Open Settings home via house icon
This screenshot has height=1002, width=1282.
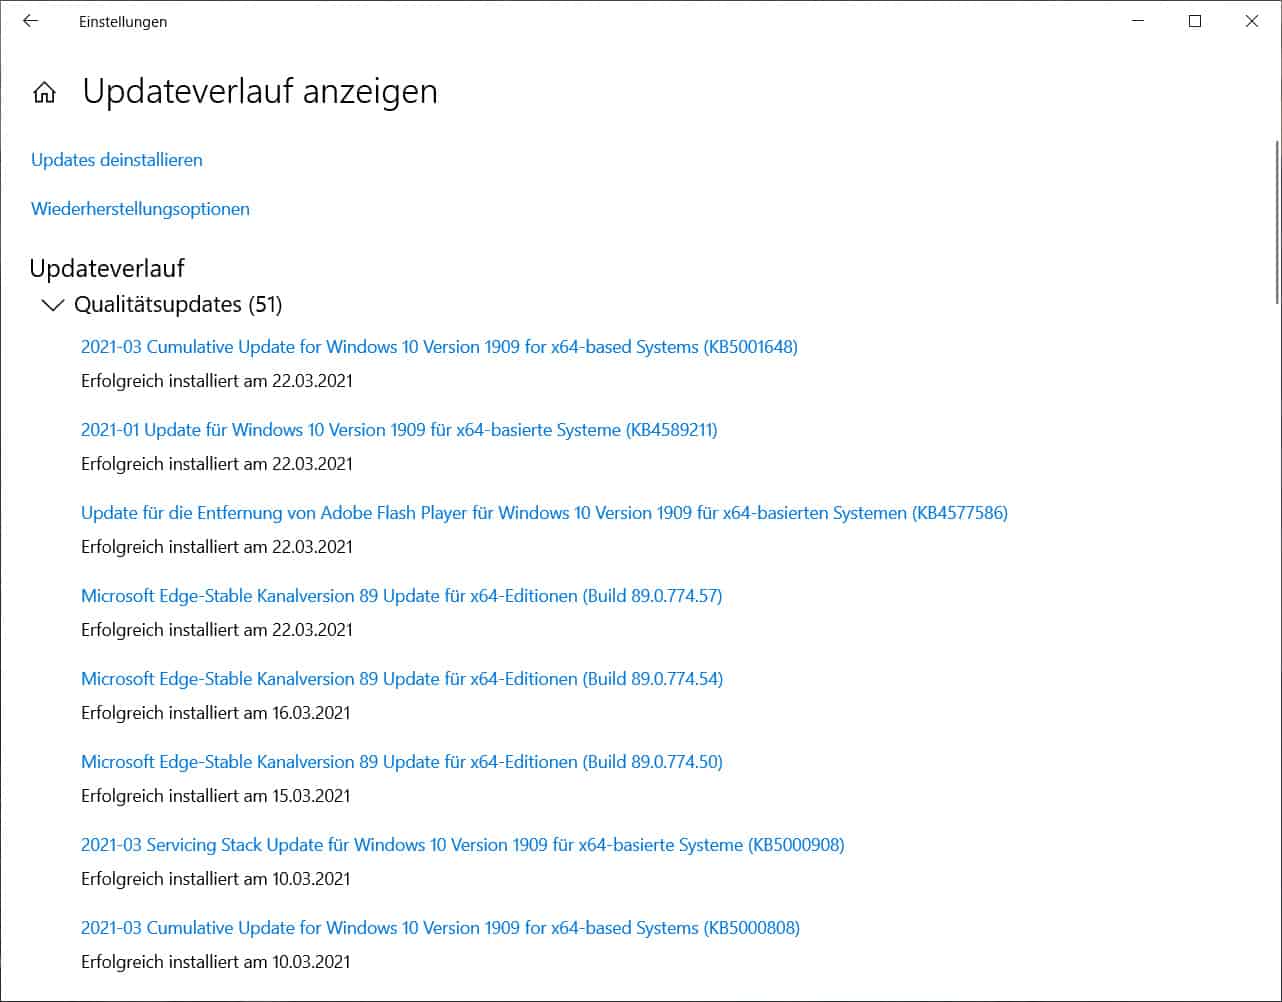click(x=44, y=93)
